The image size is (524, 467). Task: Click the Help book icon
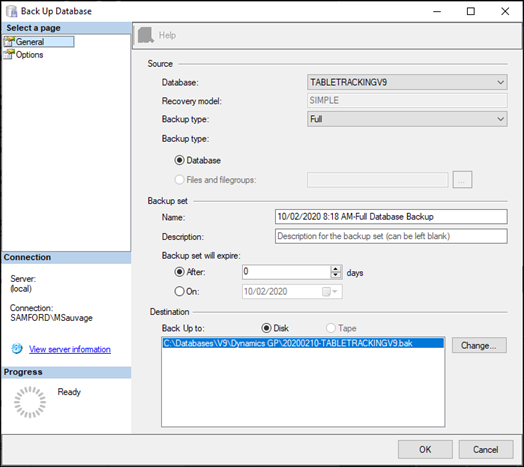coord(145,35)
